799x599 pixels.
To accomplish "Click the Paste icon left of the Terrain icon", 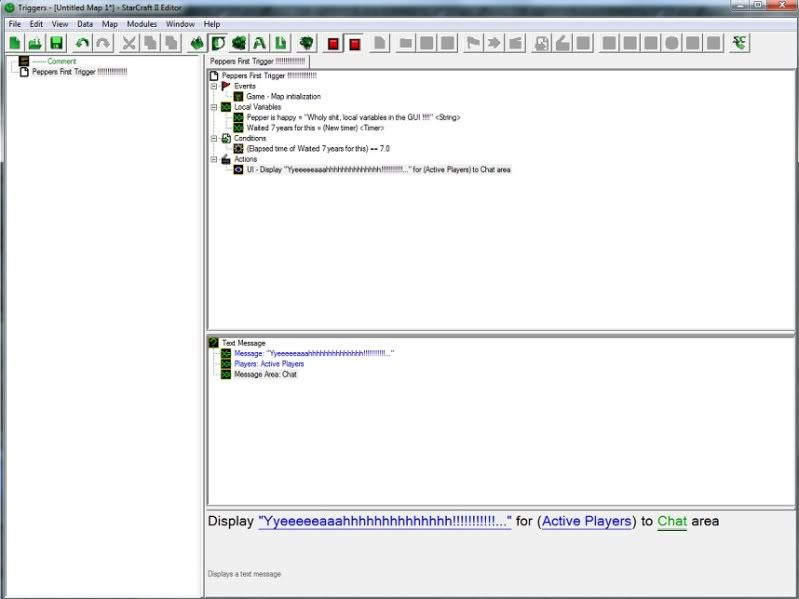I will (x=172, y=43).
